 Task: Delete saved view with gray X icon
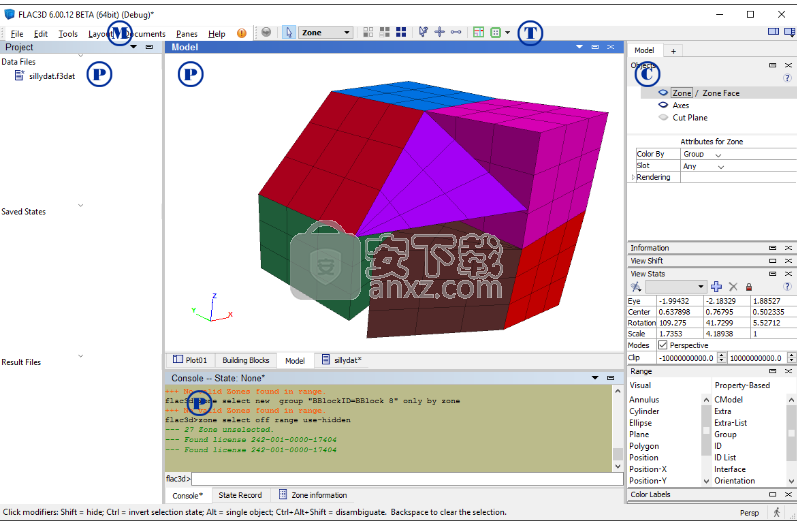pos(733,287)
